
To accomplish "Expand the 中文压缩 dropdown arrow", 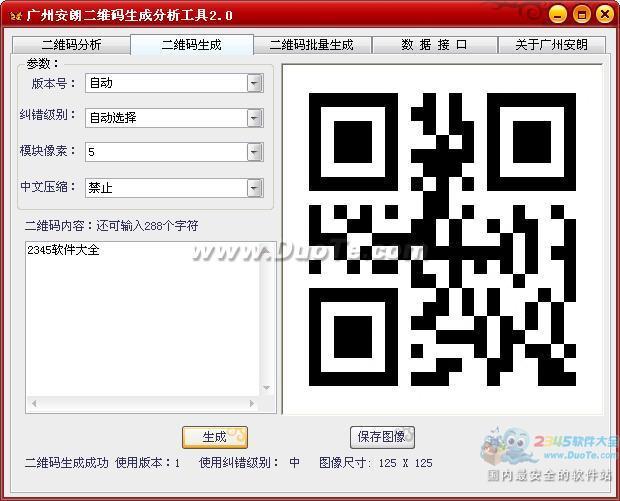I will pyautogui.click(x=254, y=188).
